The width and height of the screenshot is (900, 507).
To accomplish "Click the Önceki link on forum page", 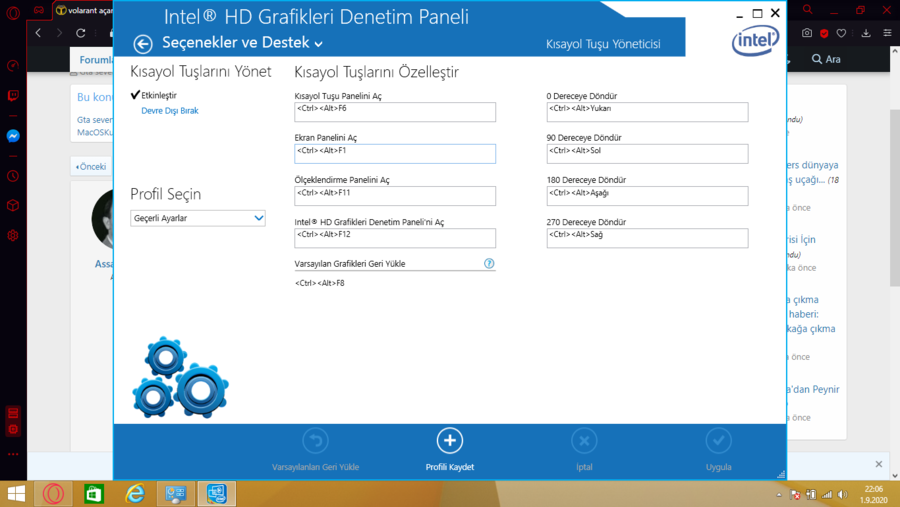I will (91, 167).
